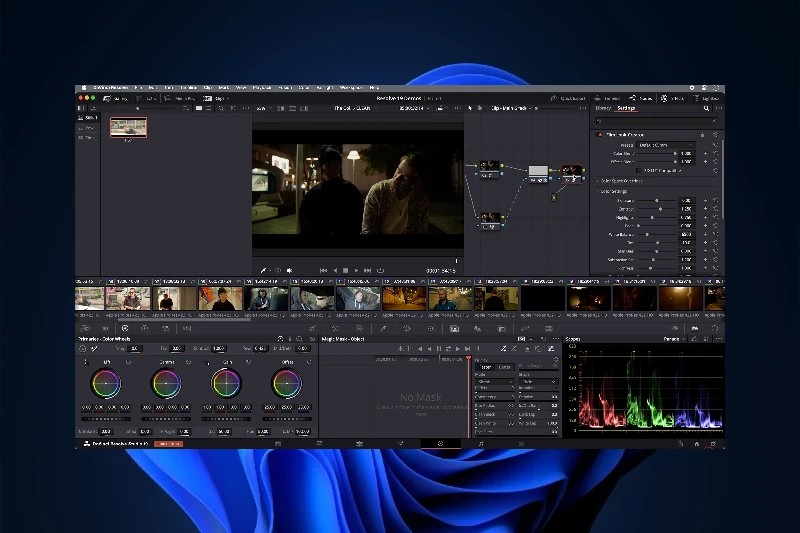Toggle the Media Pool panel
Image resolution: width=800 pixels, height=533 pixels.
click(180, 98)
